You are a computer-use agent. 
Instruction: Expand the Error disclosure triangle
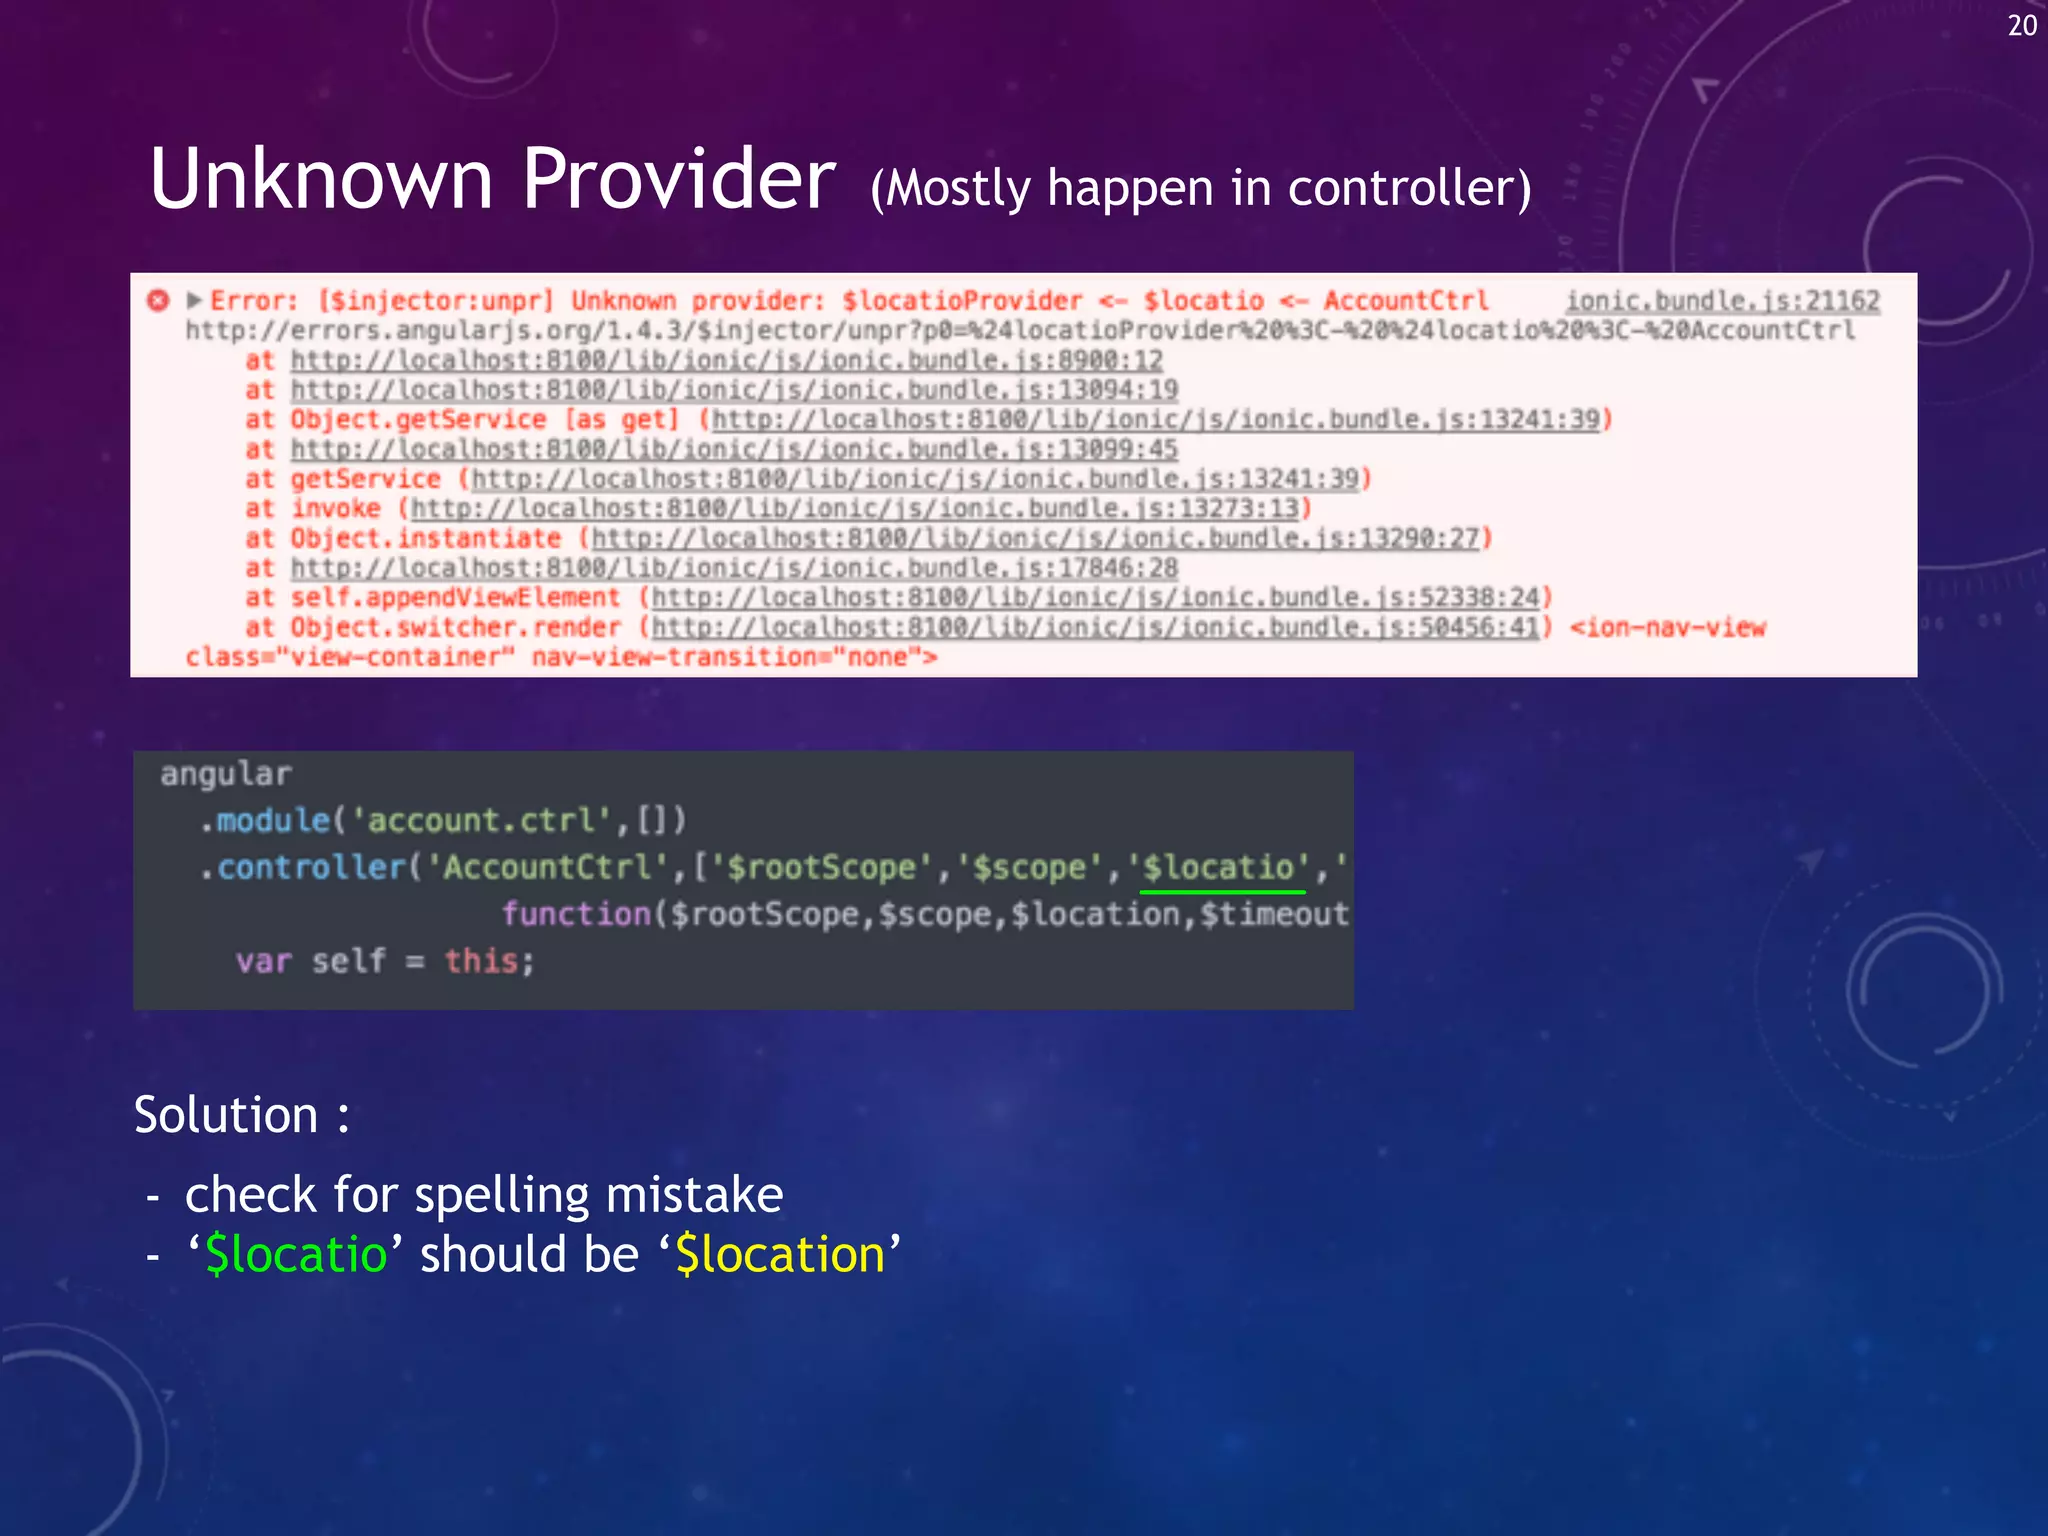[x=194, y=300]
